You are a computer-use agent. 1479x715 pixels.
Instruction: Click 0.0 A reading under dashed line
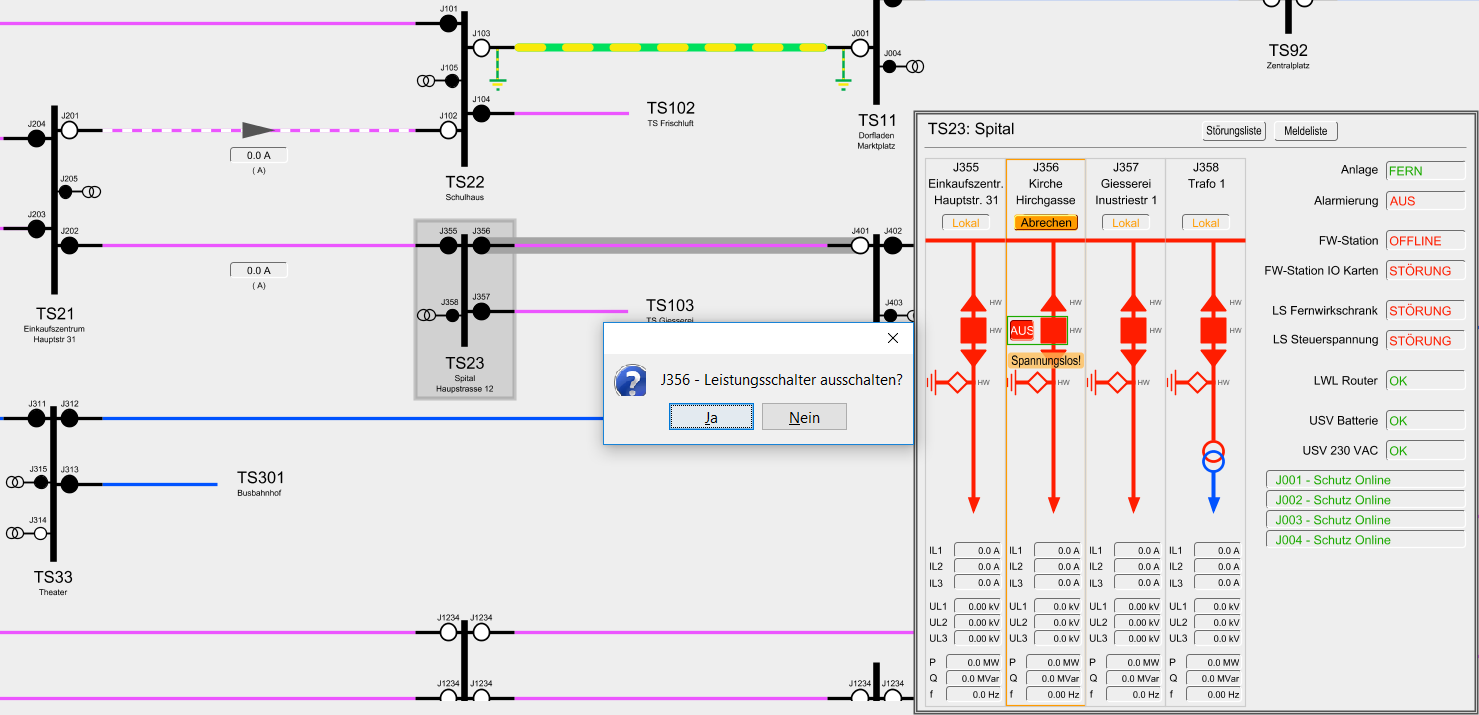pos(258,155)
